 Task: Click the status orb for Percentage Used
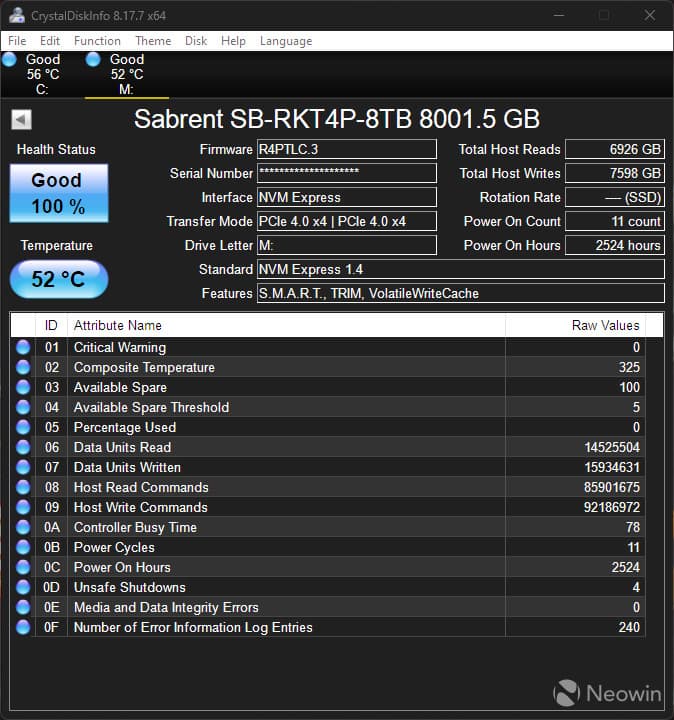[23, 427]
